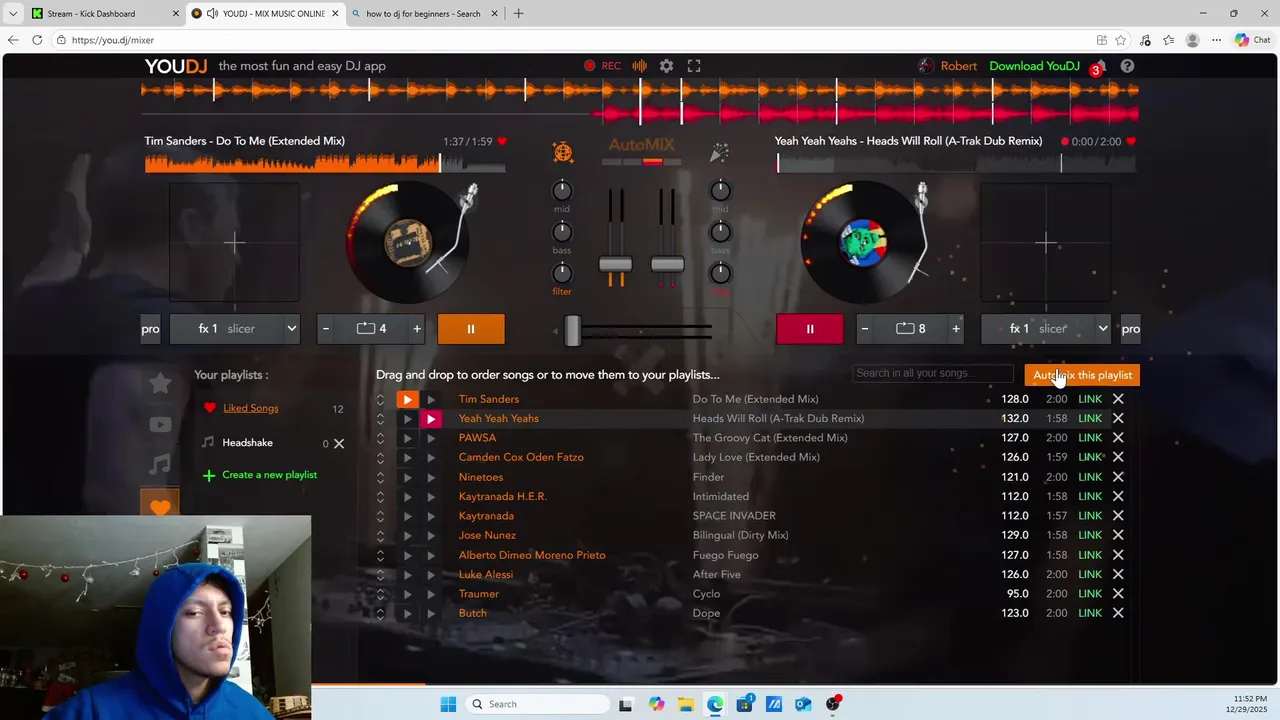
Task: Adjust right channel volume fader
Action: coord(667,265)
